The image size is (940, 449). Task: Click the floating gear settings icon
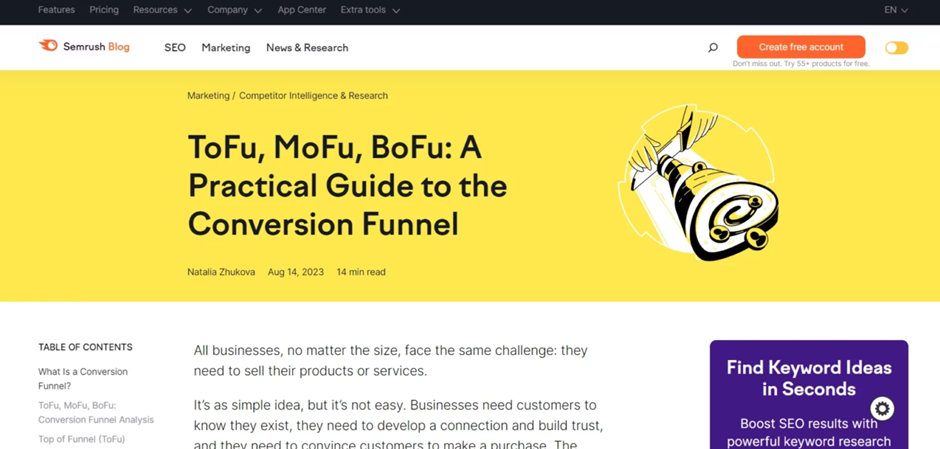tap(882, 409)
